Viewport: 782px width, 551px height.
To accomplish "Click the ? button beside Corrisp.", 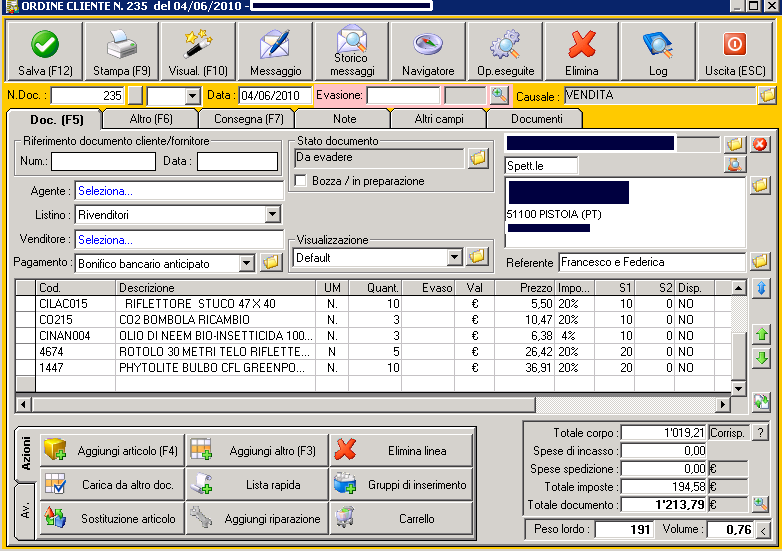I will tap(760, 433).
